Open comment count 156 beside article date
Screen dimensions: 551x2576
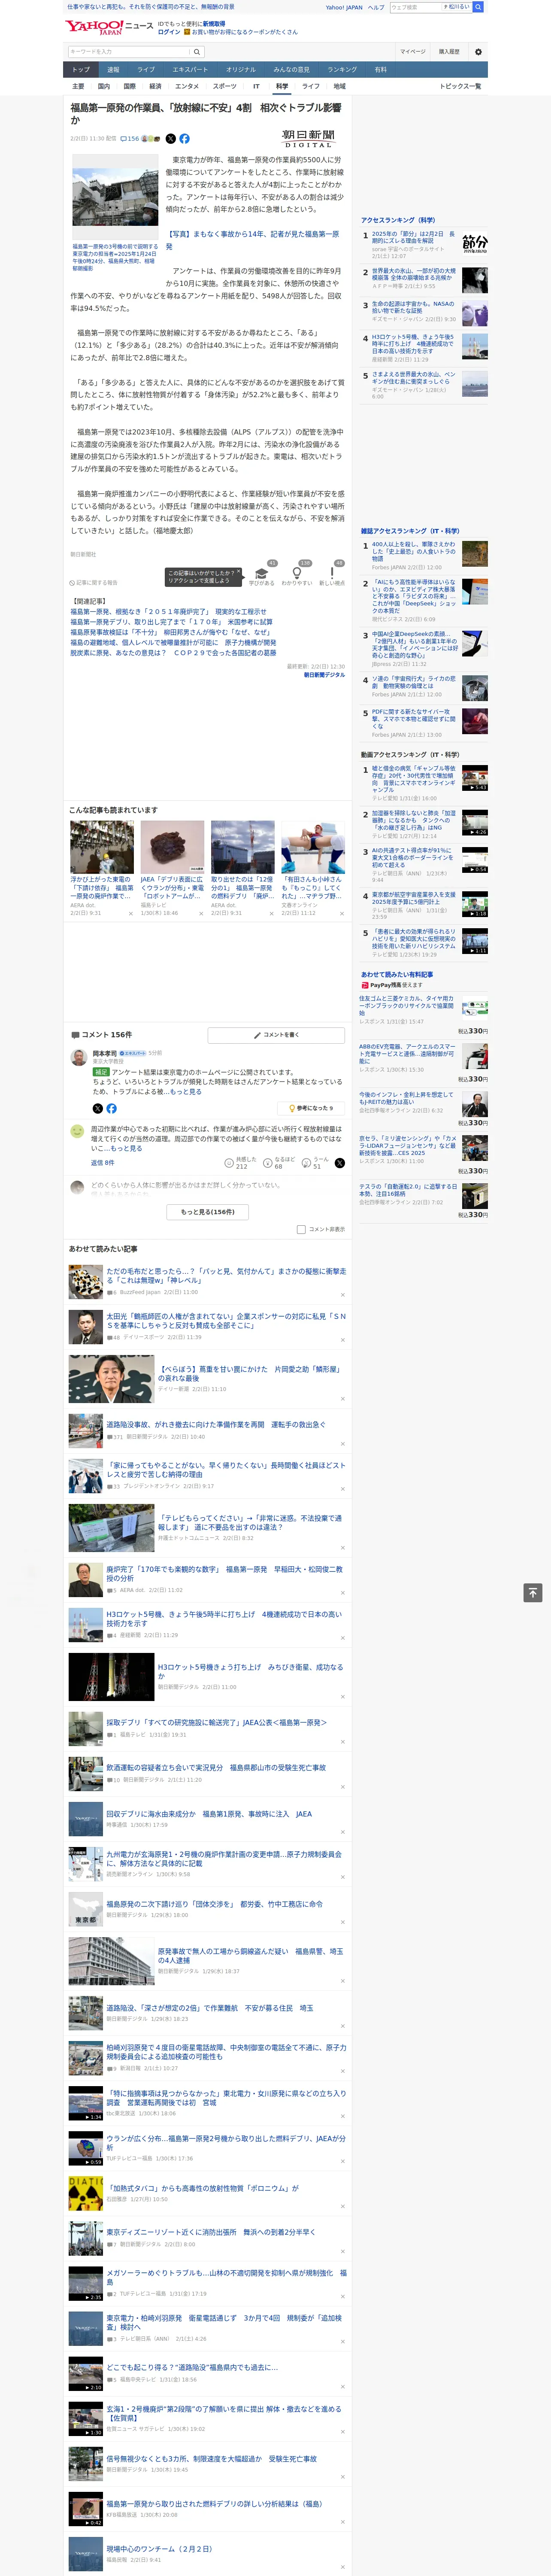point(131,139)
